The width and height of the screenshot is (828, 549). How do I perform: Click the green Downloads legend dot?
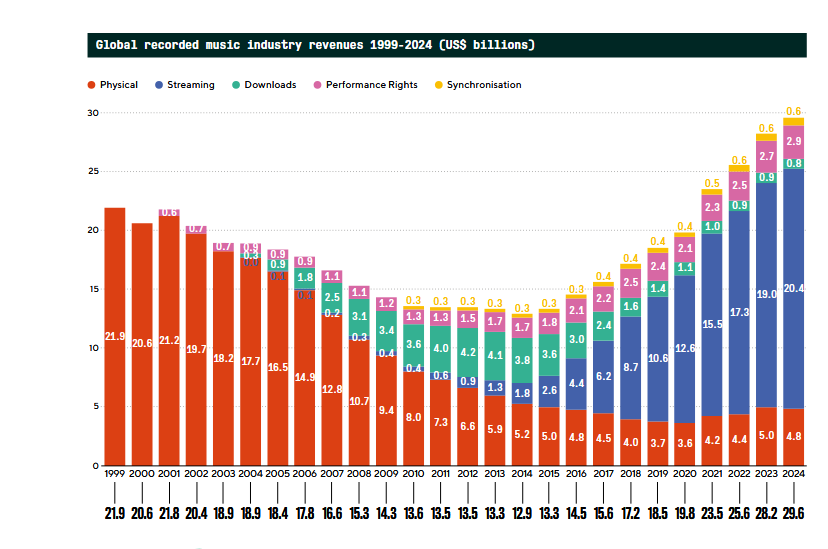[x=236, y=85]
